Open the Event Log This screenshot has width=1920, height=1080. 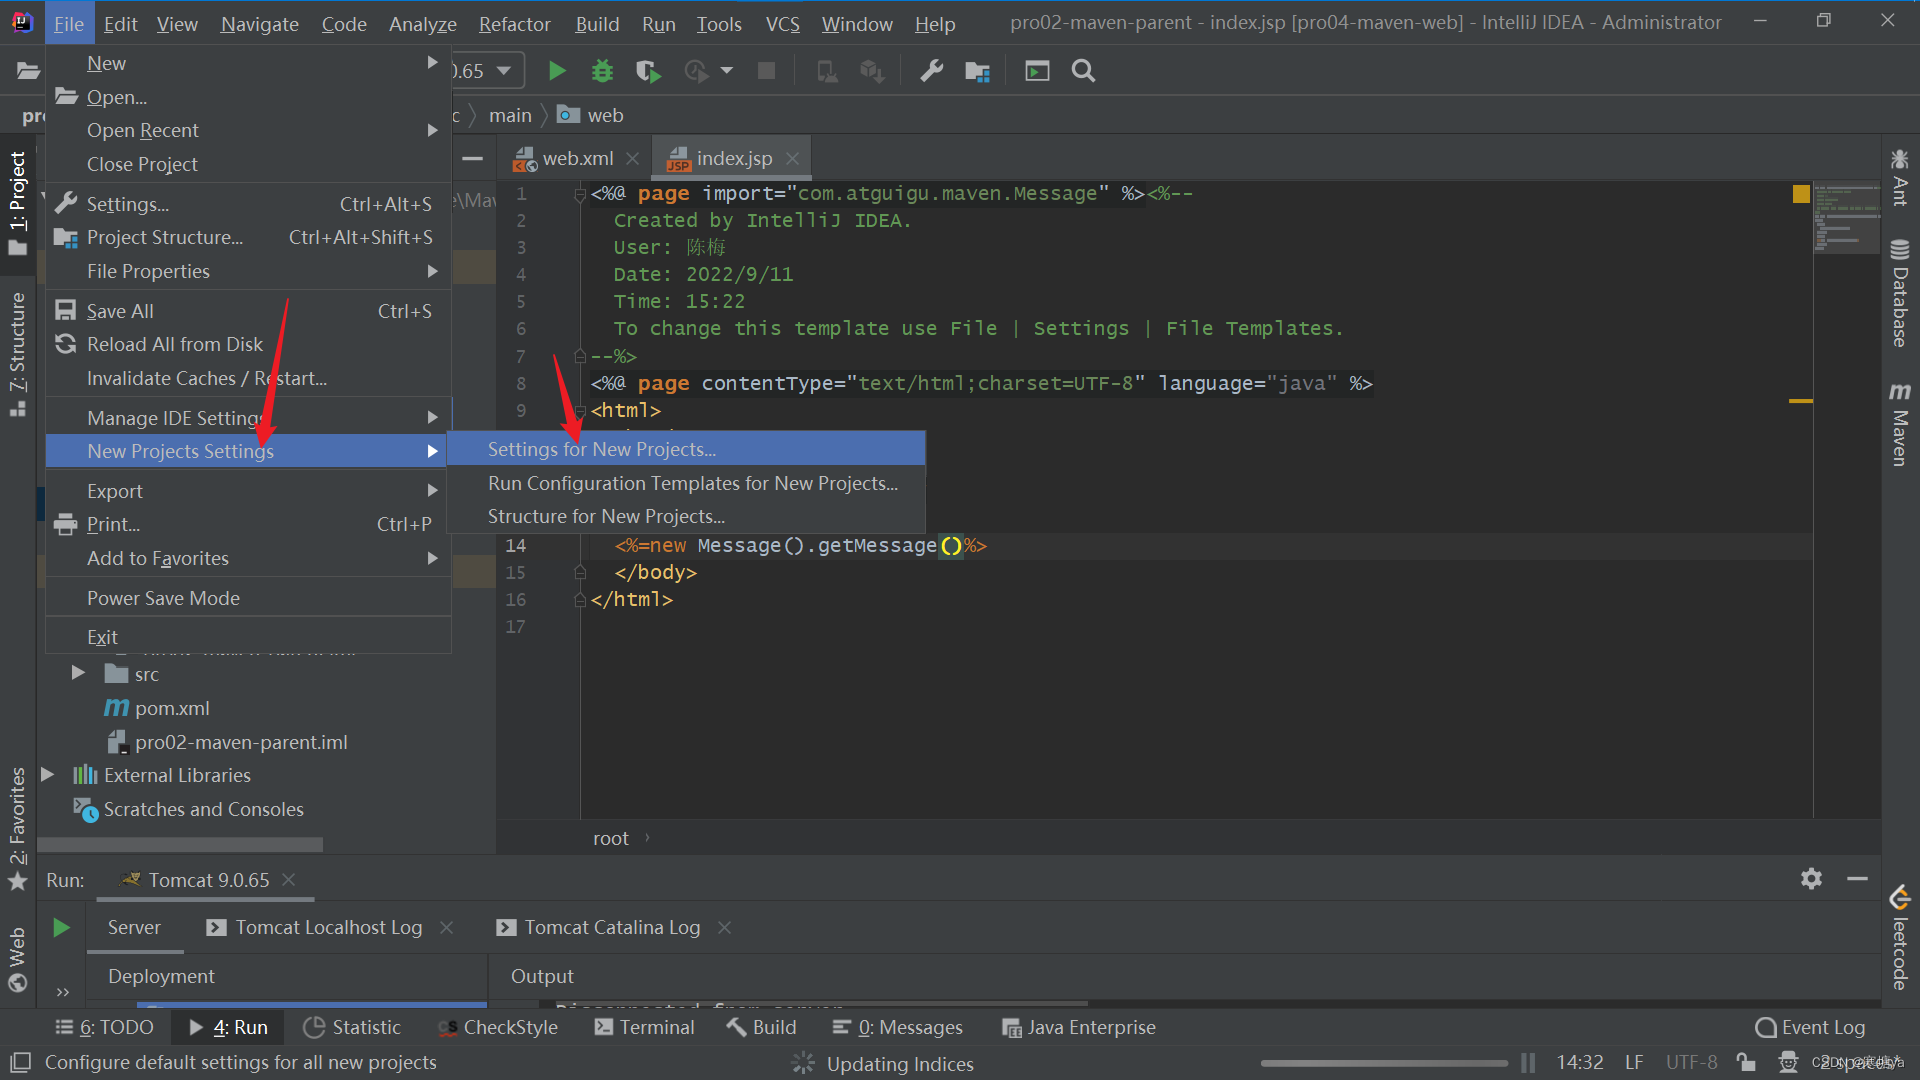pos(1811,1027)
